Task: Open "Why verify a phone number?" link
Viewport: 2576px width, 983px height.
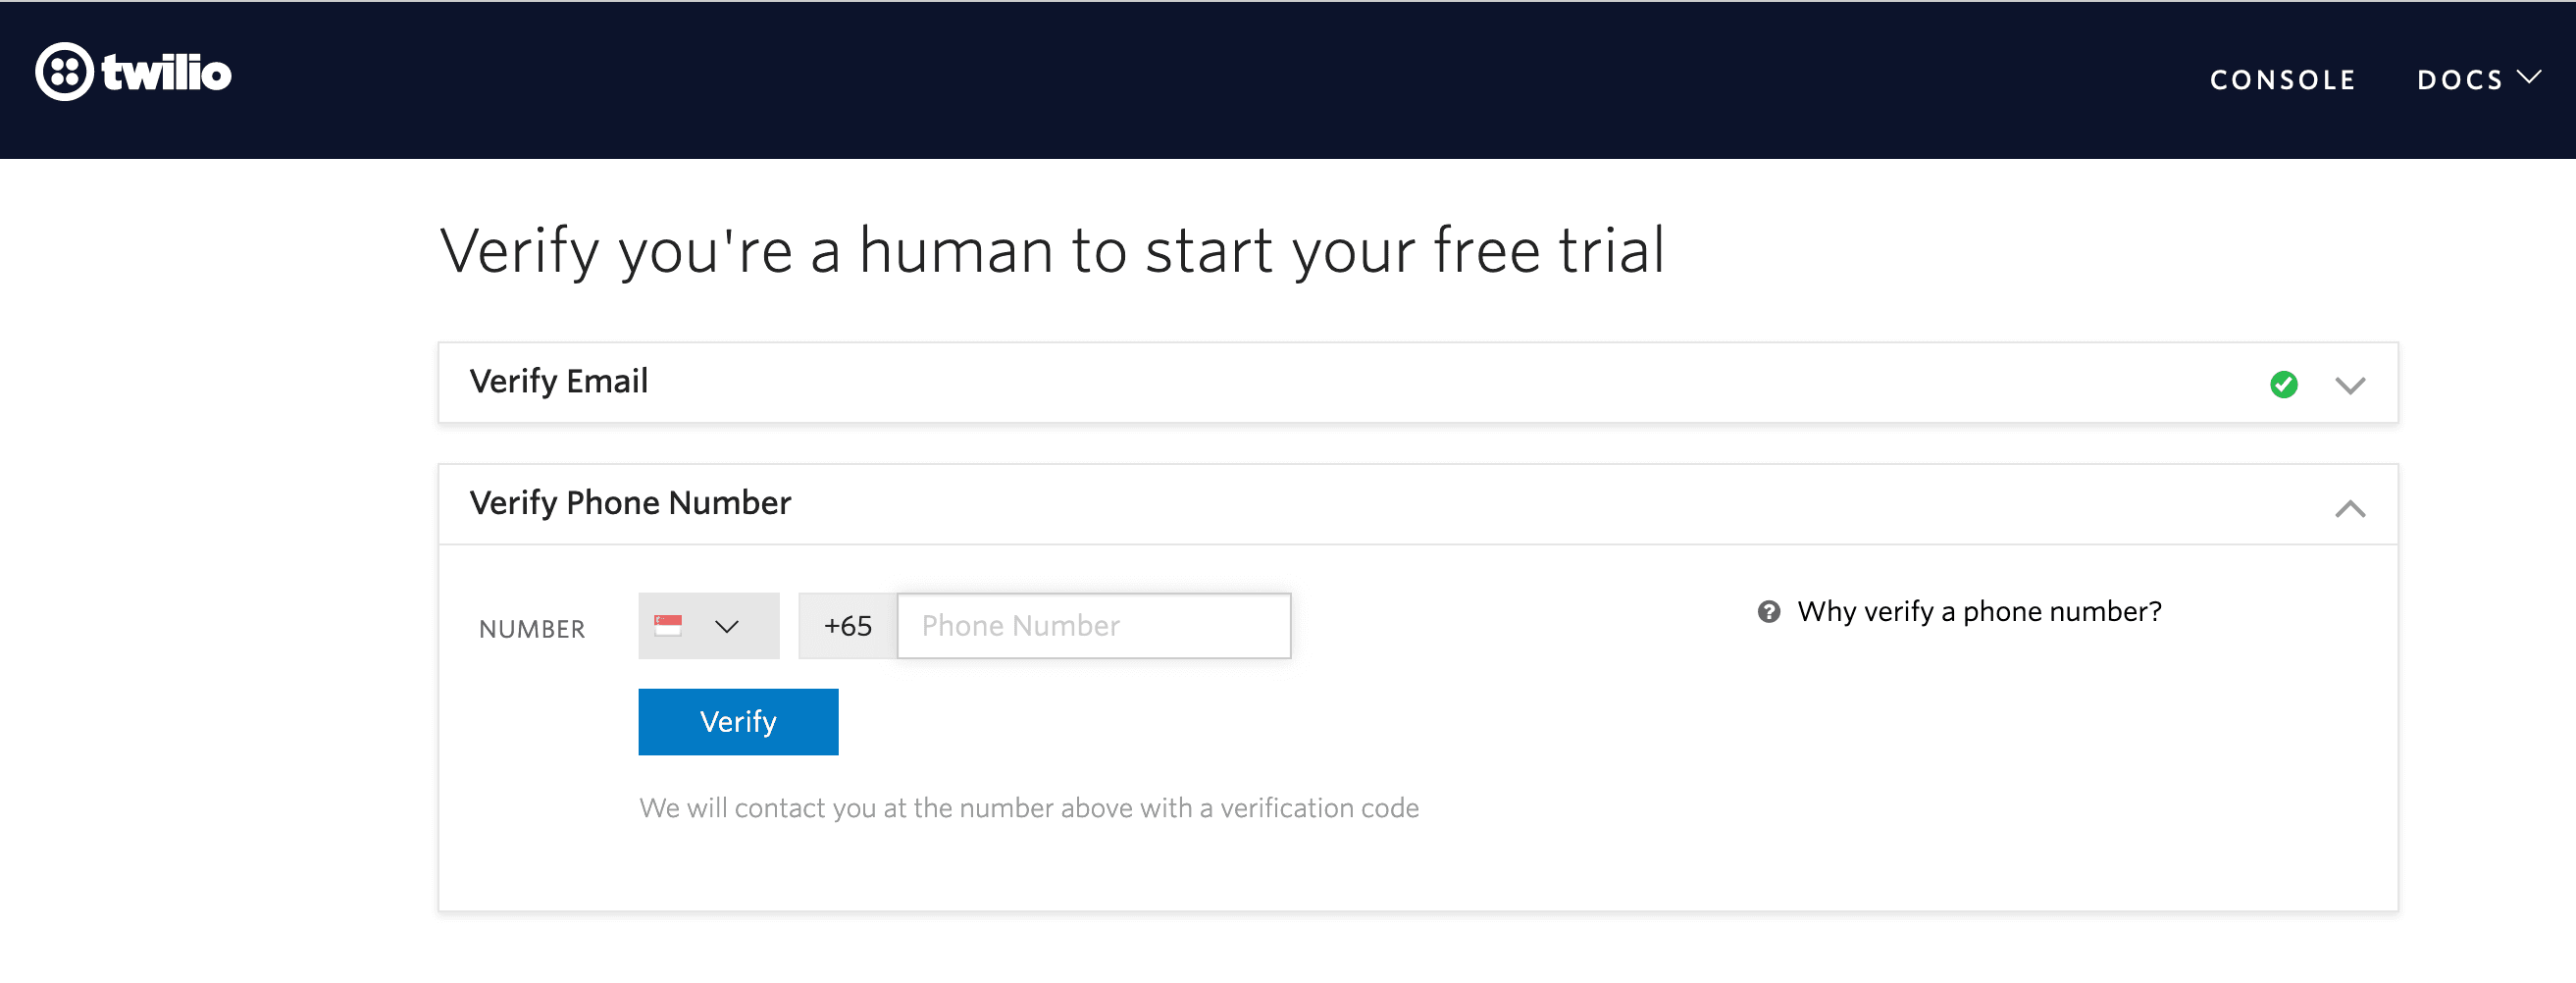Action: (1979, 611)
